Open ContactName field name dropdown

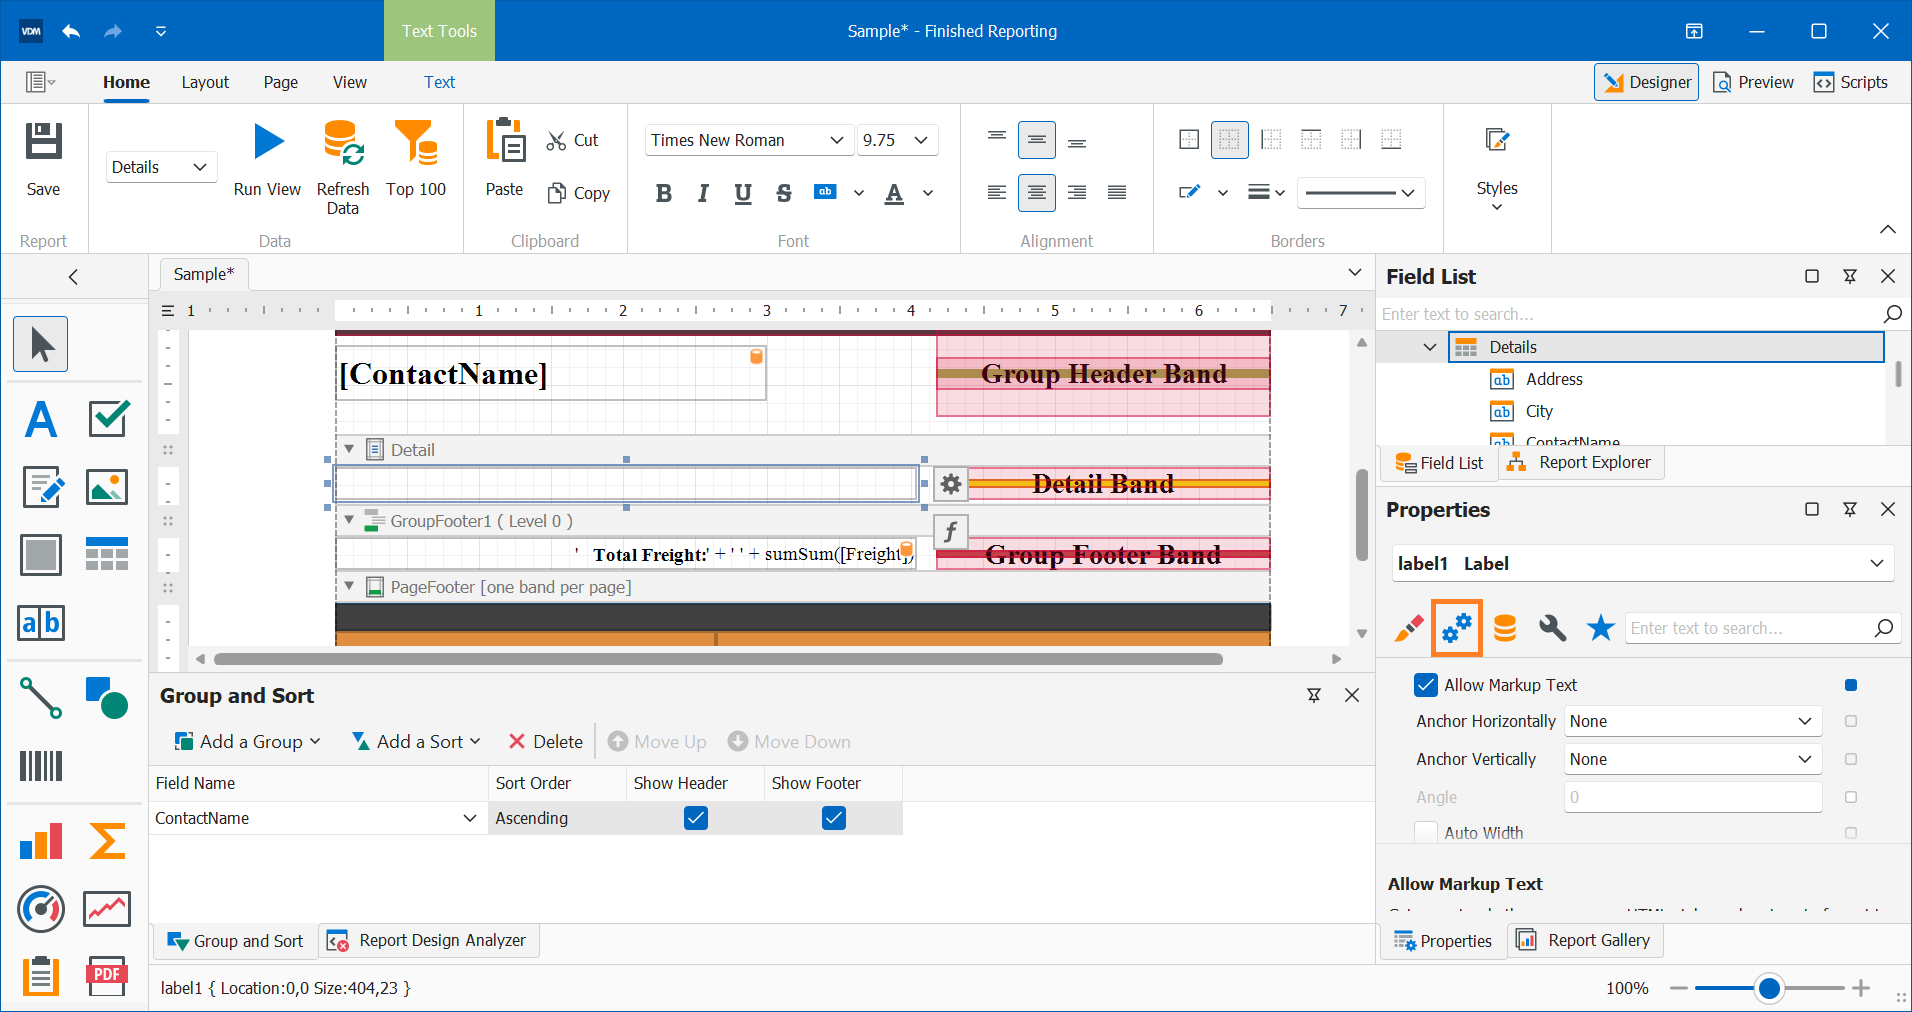469,818
